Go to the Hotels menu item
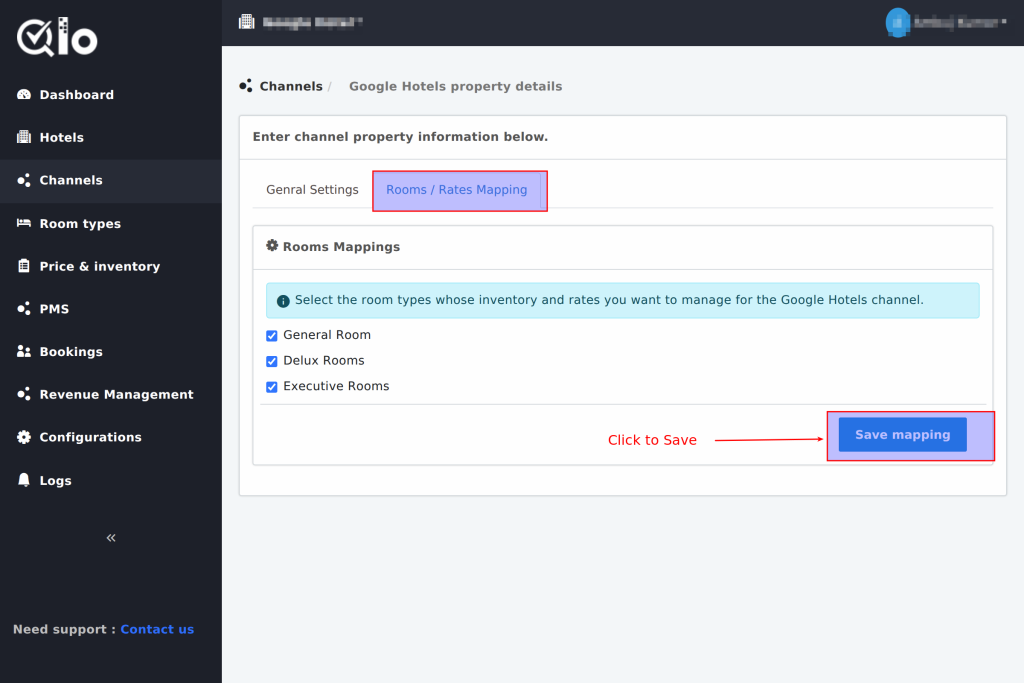1024x683 pixels. click(61, 137)
